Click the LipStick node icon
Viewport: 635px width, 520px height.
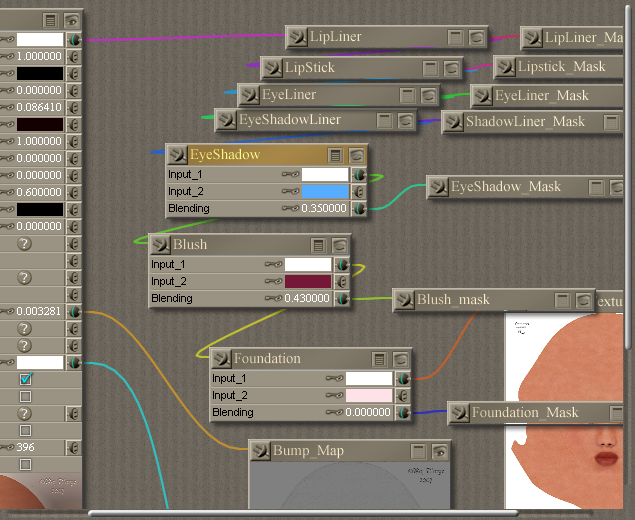pyautogui.click(x=272, y=68)
